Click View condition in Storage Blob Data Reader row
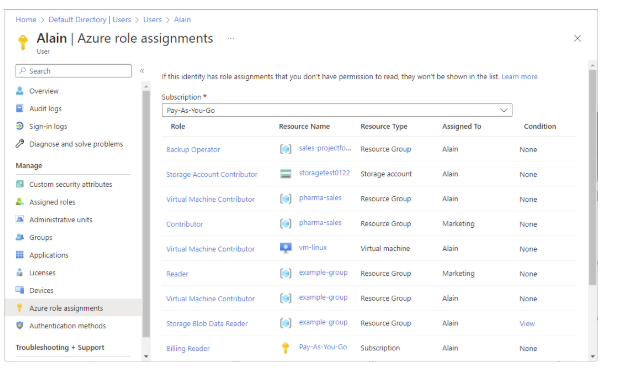Viewport: 622px width, 379px height. coord(527,323)
